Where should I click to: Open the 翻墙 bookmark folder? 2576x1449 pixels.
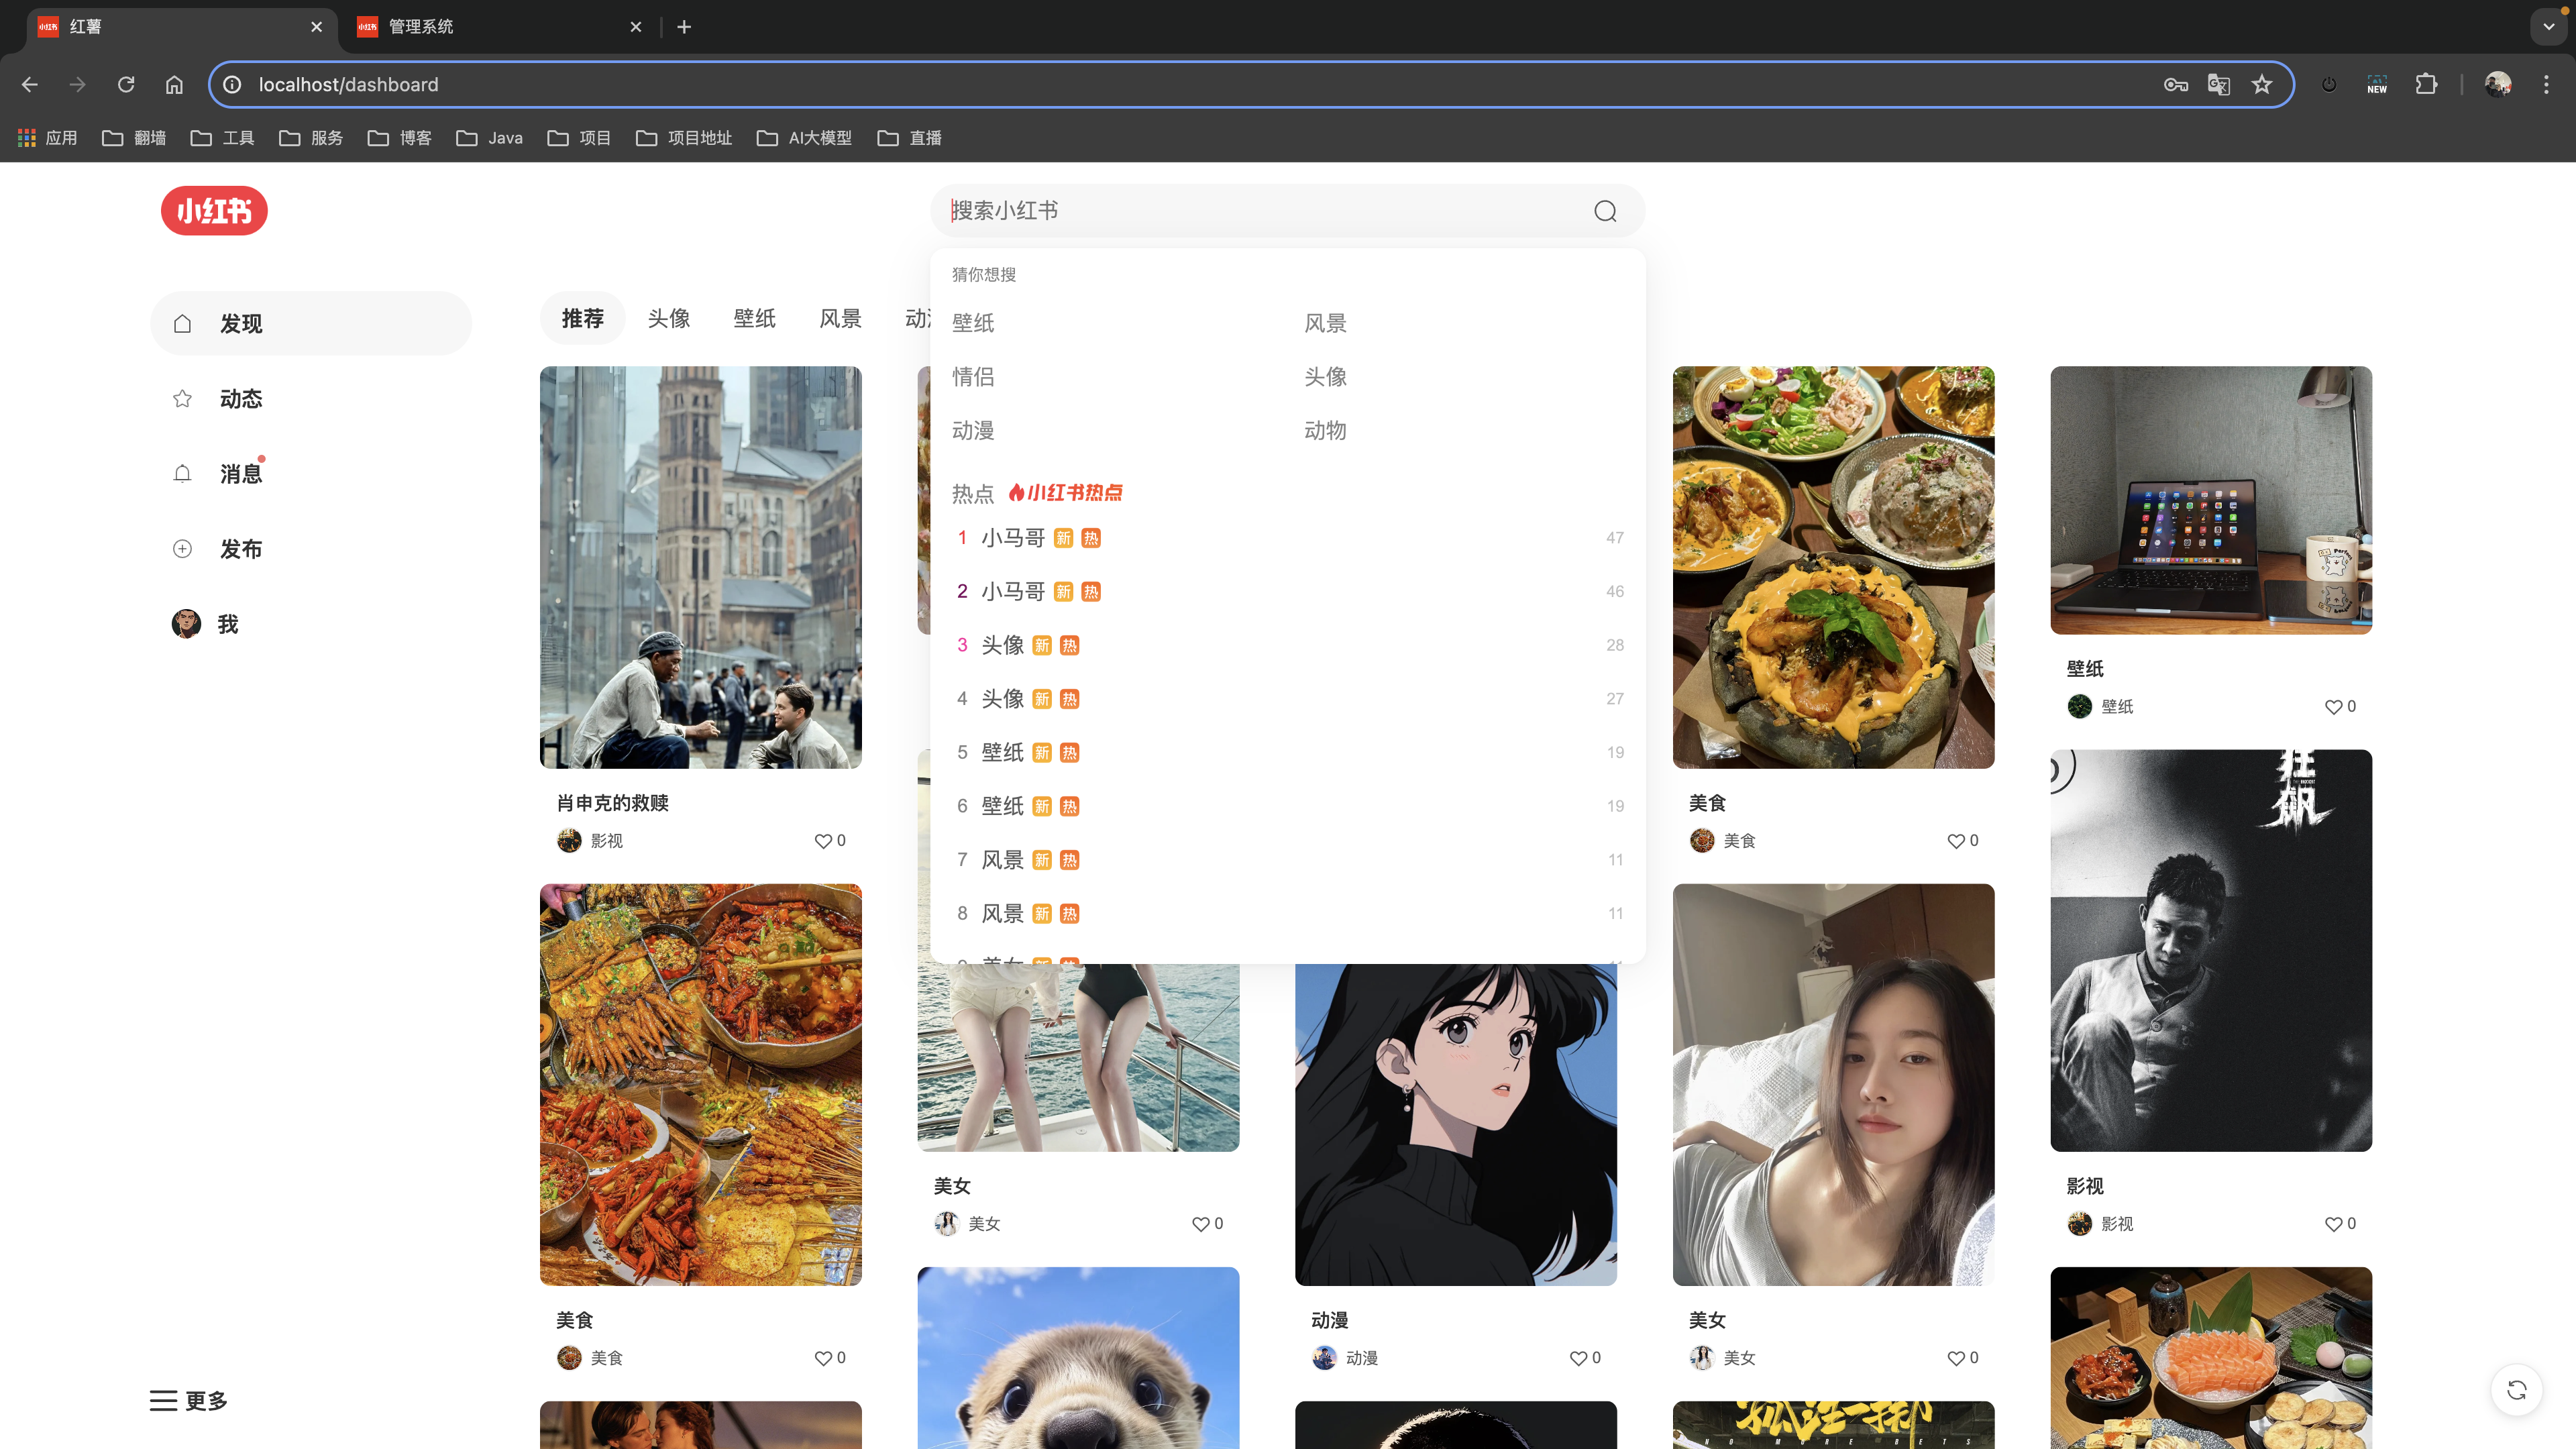(135, 138)
